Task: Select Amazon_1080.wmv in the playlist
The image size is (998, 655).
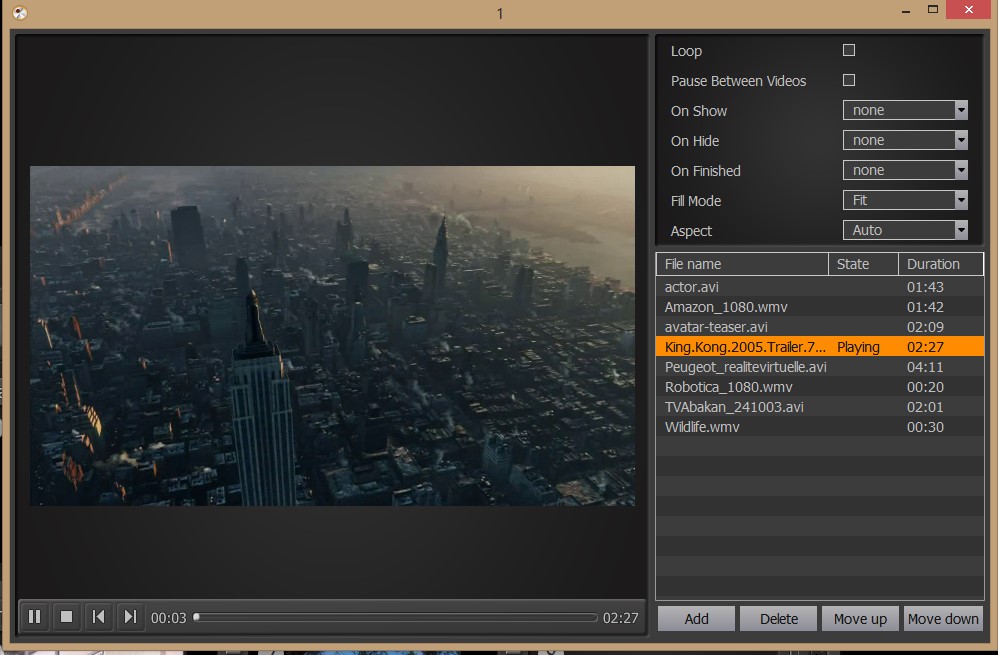Action: coord(820,307)
